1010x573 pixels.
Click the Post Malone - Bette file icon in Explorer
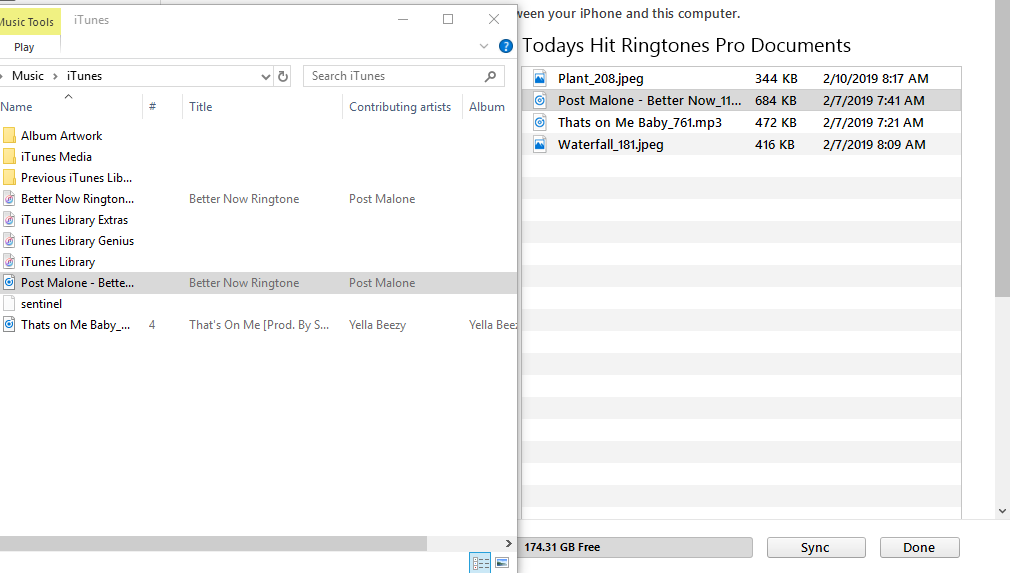[9, 283]
